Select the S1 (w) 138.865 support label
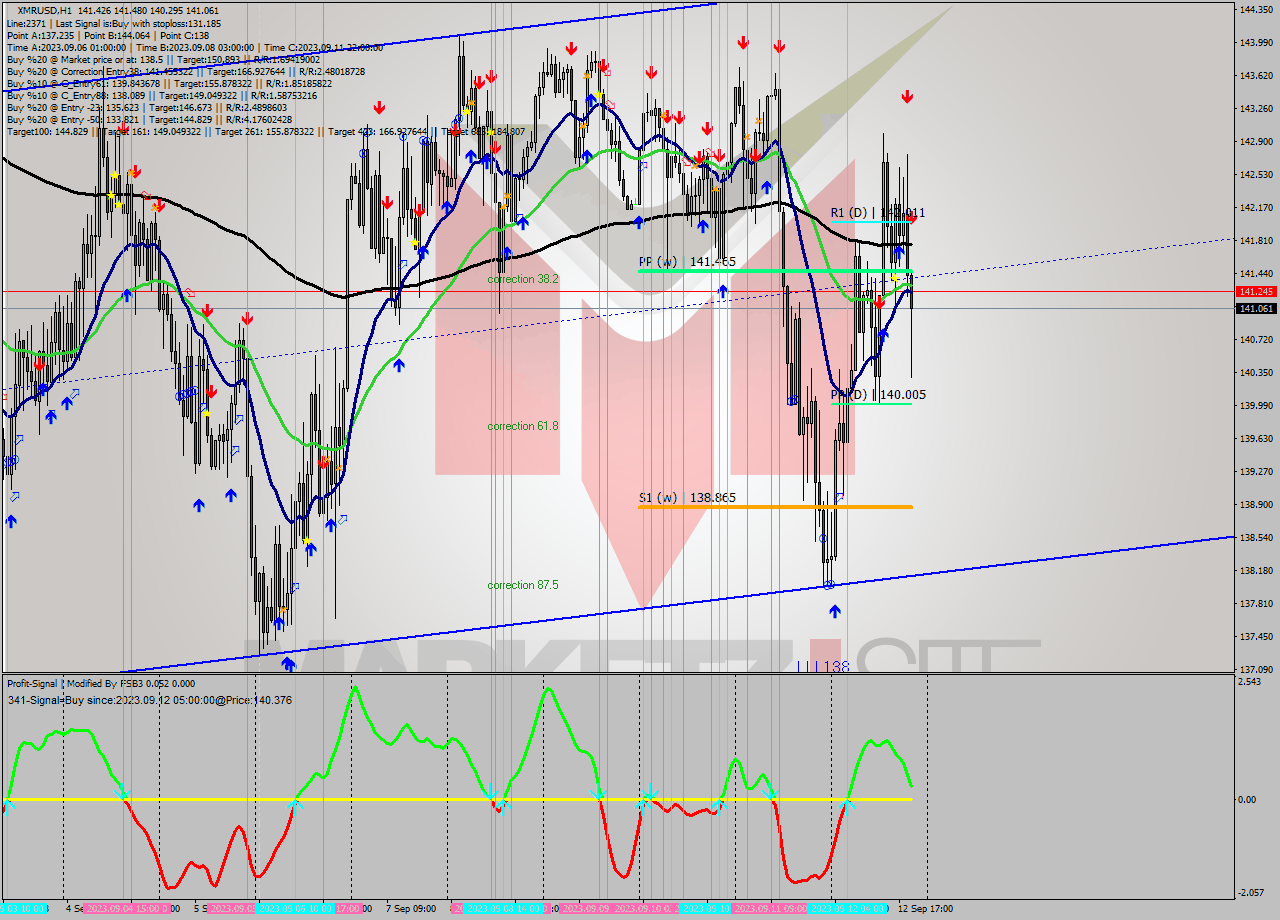This screenshot has width=1280, height=920. click(688, 497)
